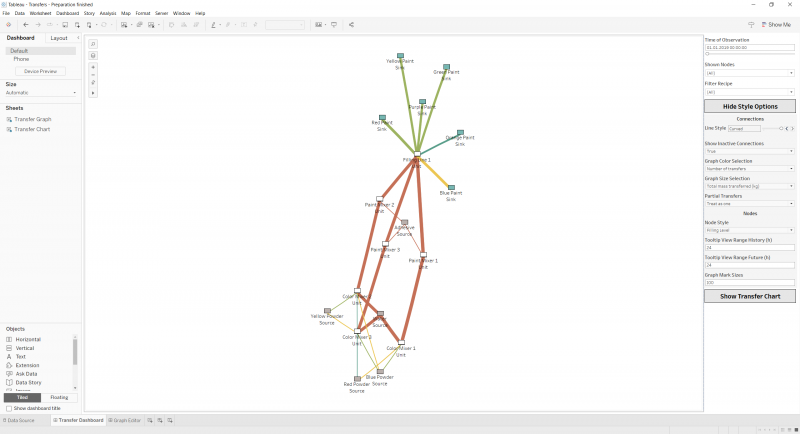Click the Hide Style Options button
800x434 pixels.
pyautogui.click(x=749, y=106)
